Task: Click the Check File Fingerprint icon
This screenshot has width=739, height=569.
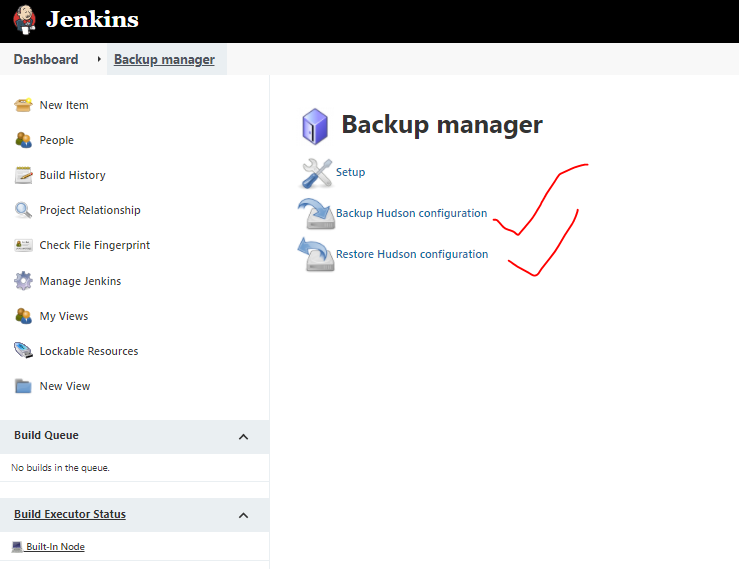Action: (23, 245)
